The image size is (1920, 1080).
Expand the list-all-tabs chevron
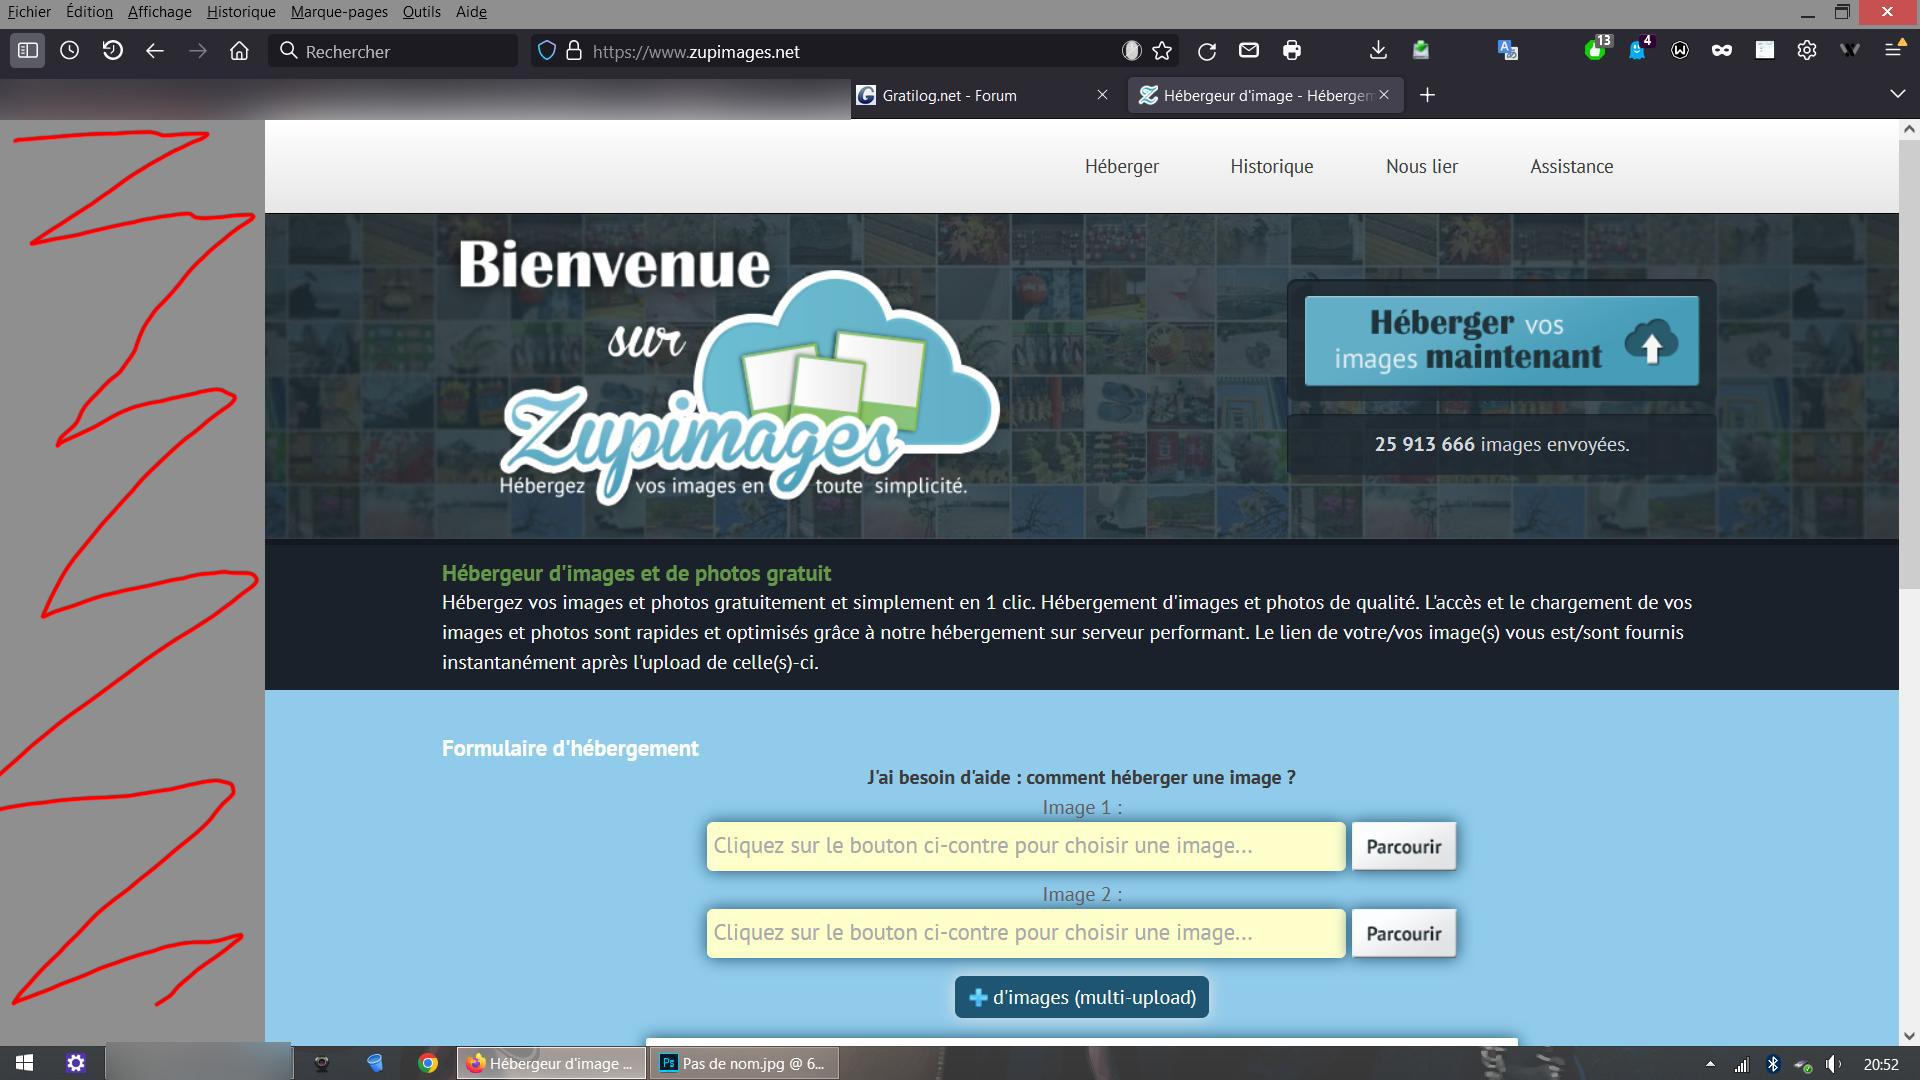[x=1897, y=94]
